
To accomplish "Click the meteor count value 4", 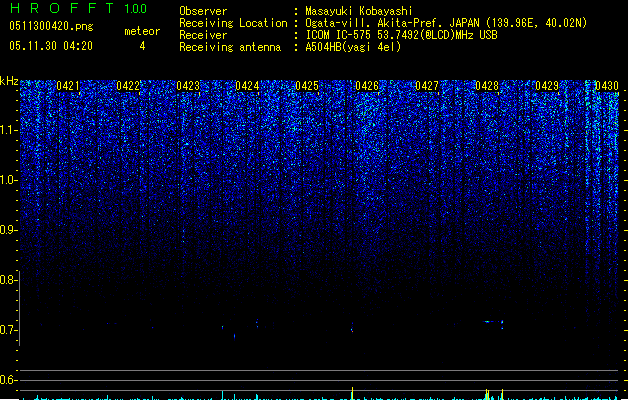I will 142,46.
